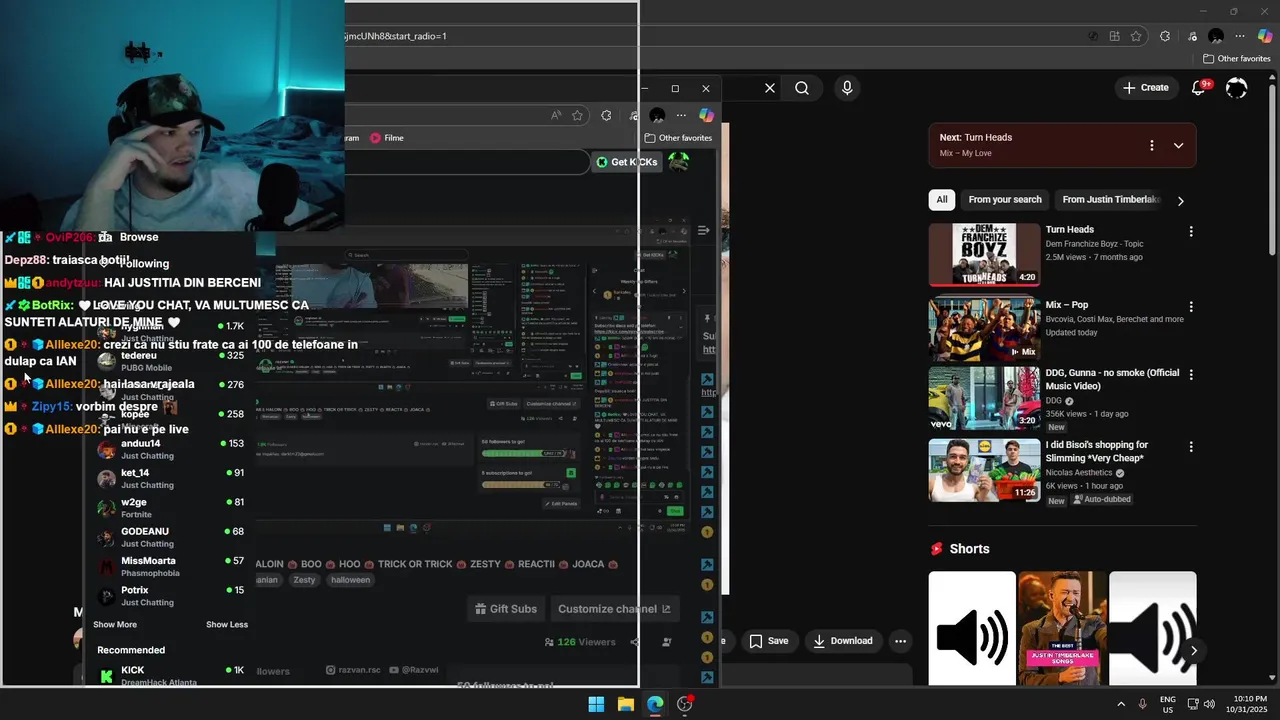Click the Get KICKs button in Kick window
This screenshot has height=720, width=1280.
pos(627,162)
